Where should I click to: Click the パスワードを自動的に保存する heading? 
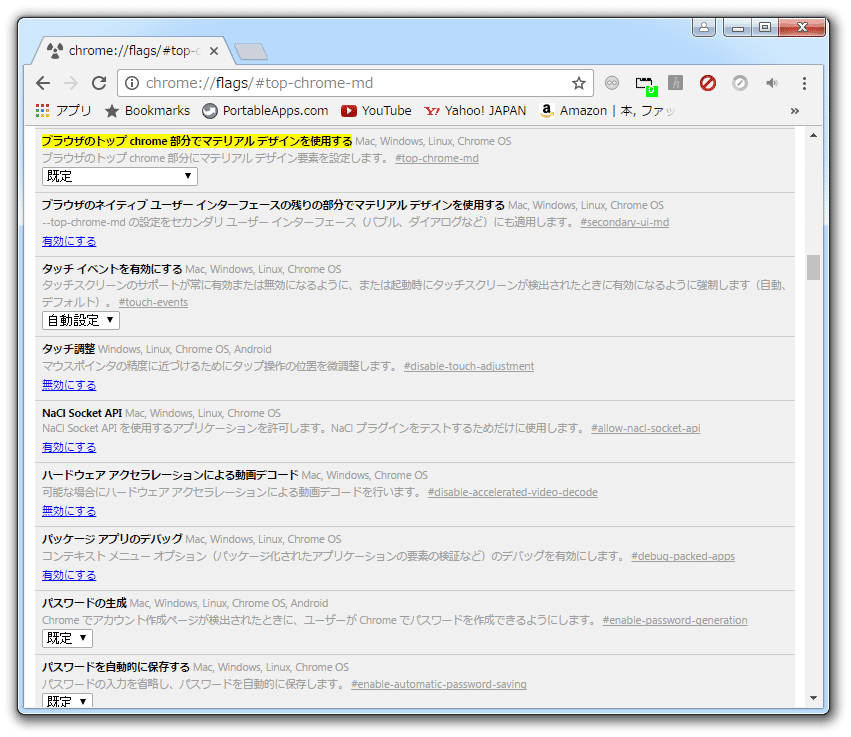(x=116, y=667)
